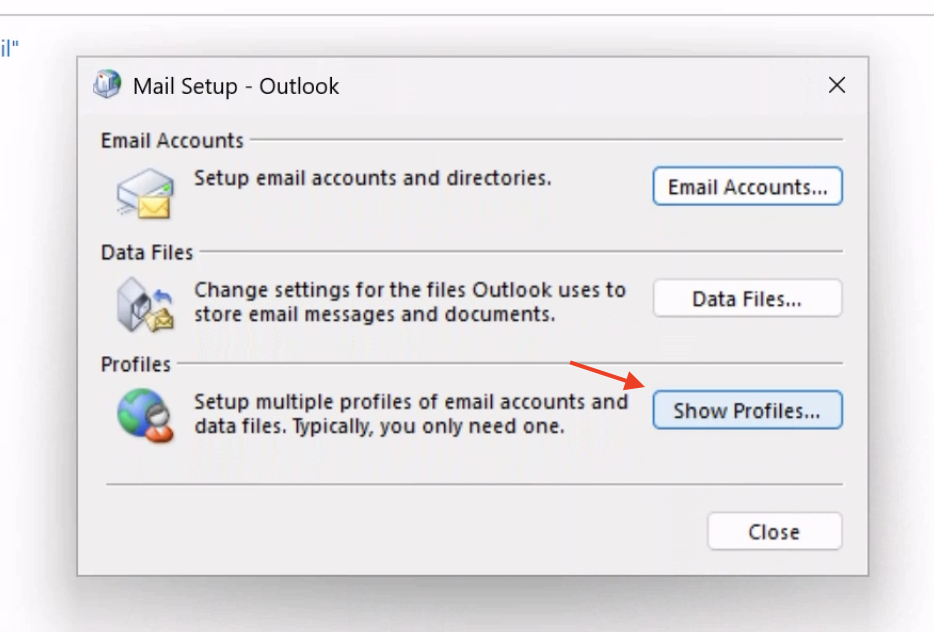Click the Mail Setup title bar icon
The height and width of the screenshot is (632, 934).
coord(107,84)
